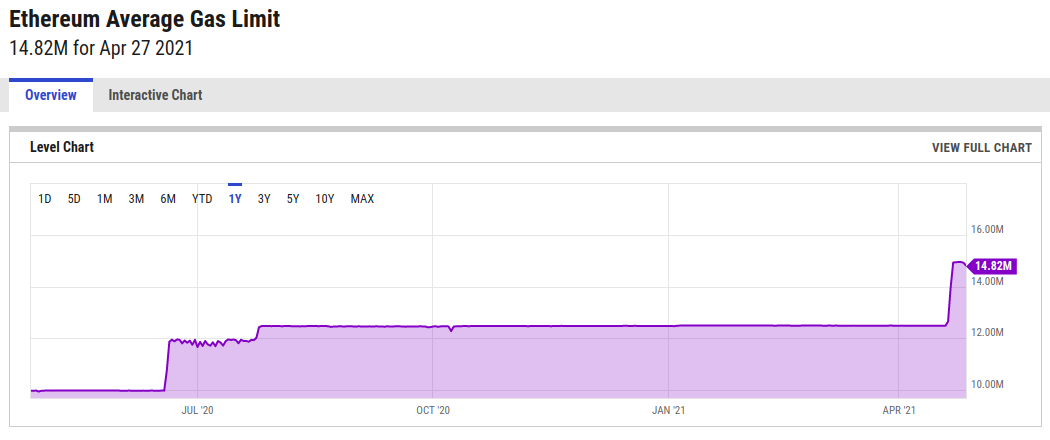Click the 14.82M for Apr 27 2021 subtitle

click(101, 48)
